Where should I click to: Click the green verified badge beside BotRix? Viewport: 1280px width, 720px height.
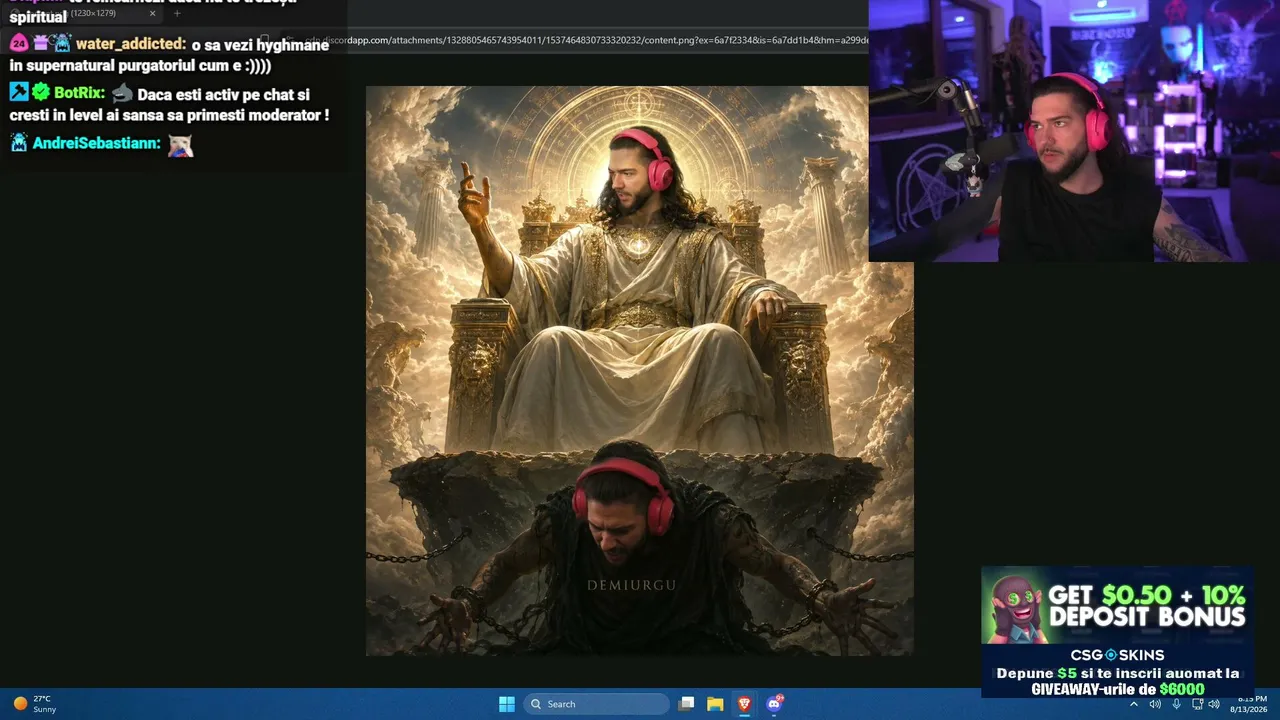click(41, 92)
